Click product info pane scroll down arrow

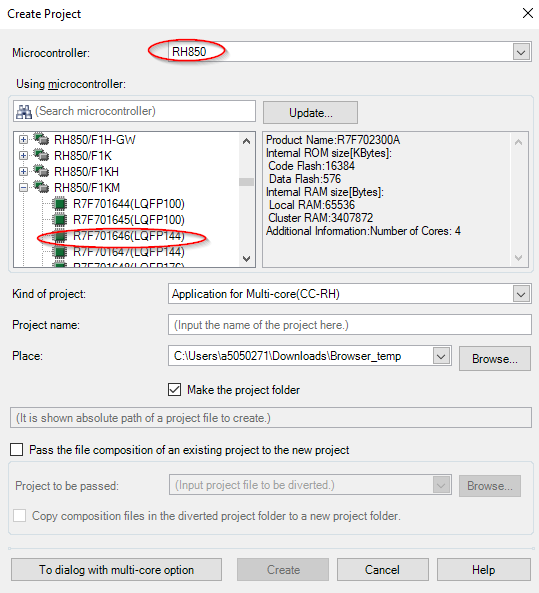[519, 258]
